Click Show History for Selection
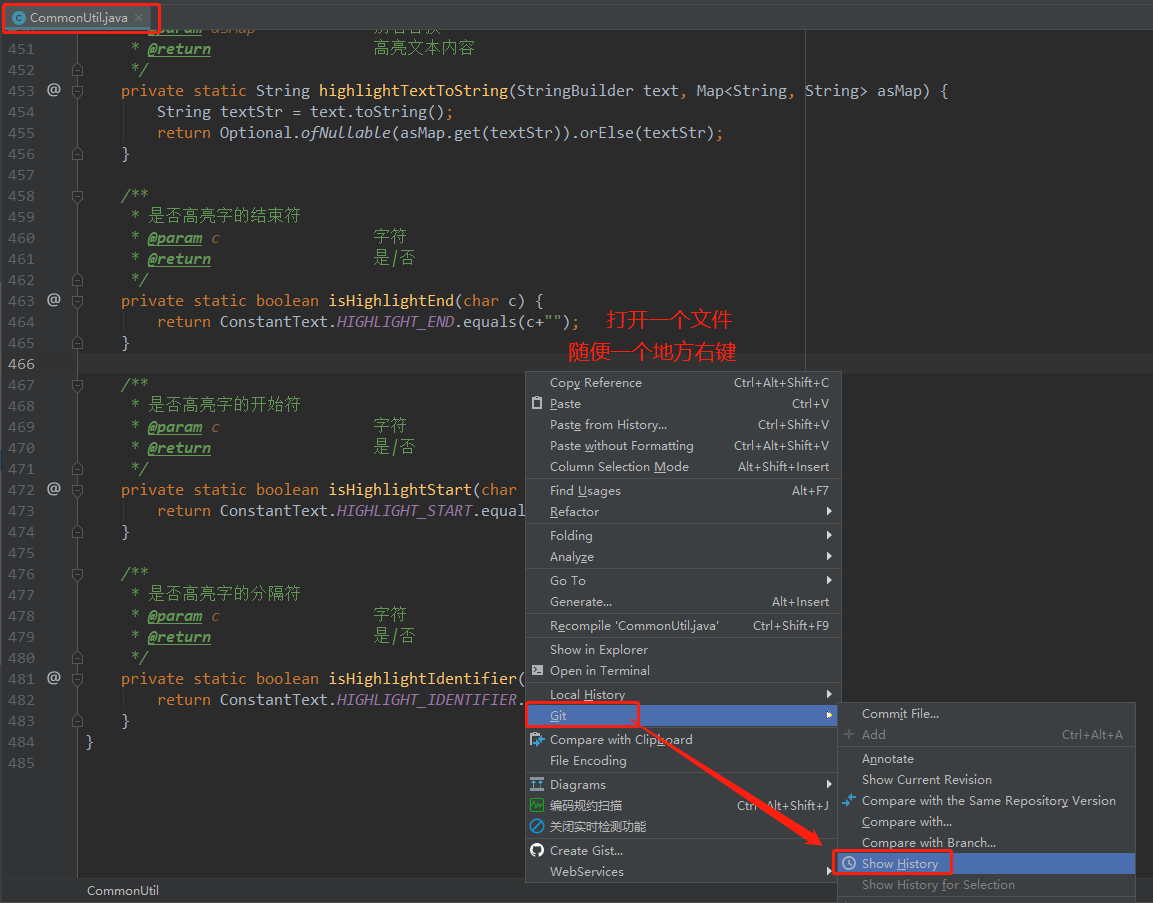Viewport: 1153px width, 903px height. pyautogui.click(x=987, y=885)
